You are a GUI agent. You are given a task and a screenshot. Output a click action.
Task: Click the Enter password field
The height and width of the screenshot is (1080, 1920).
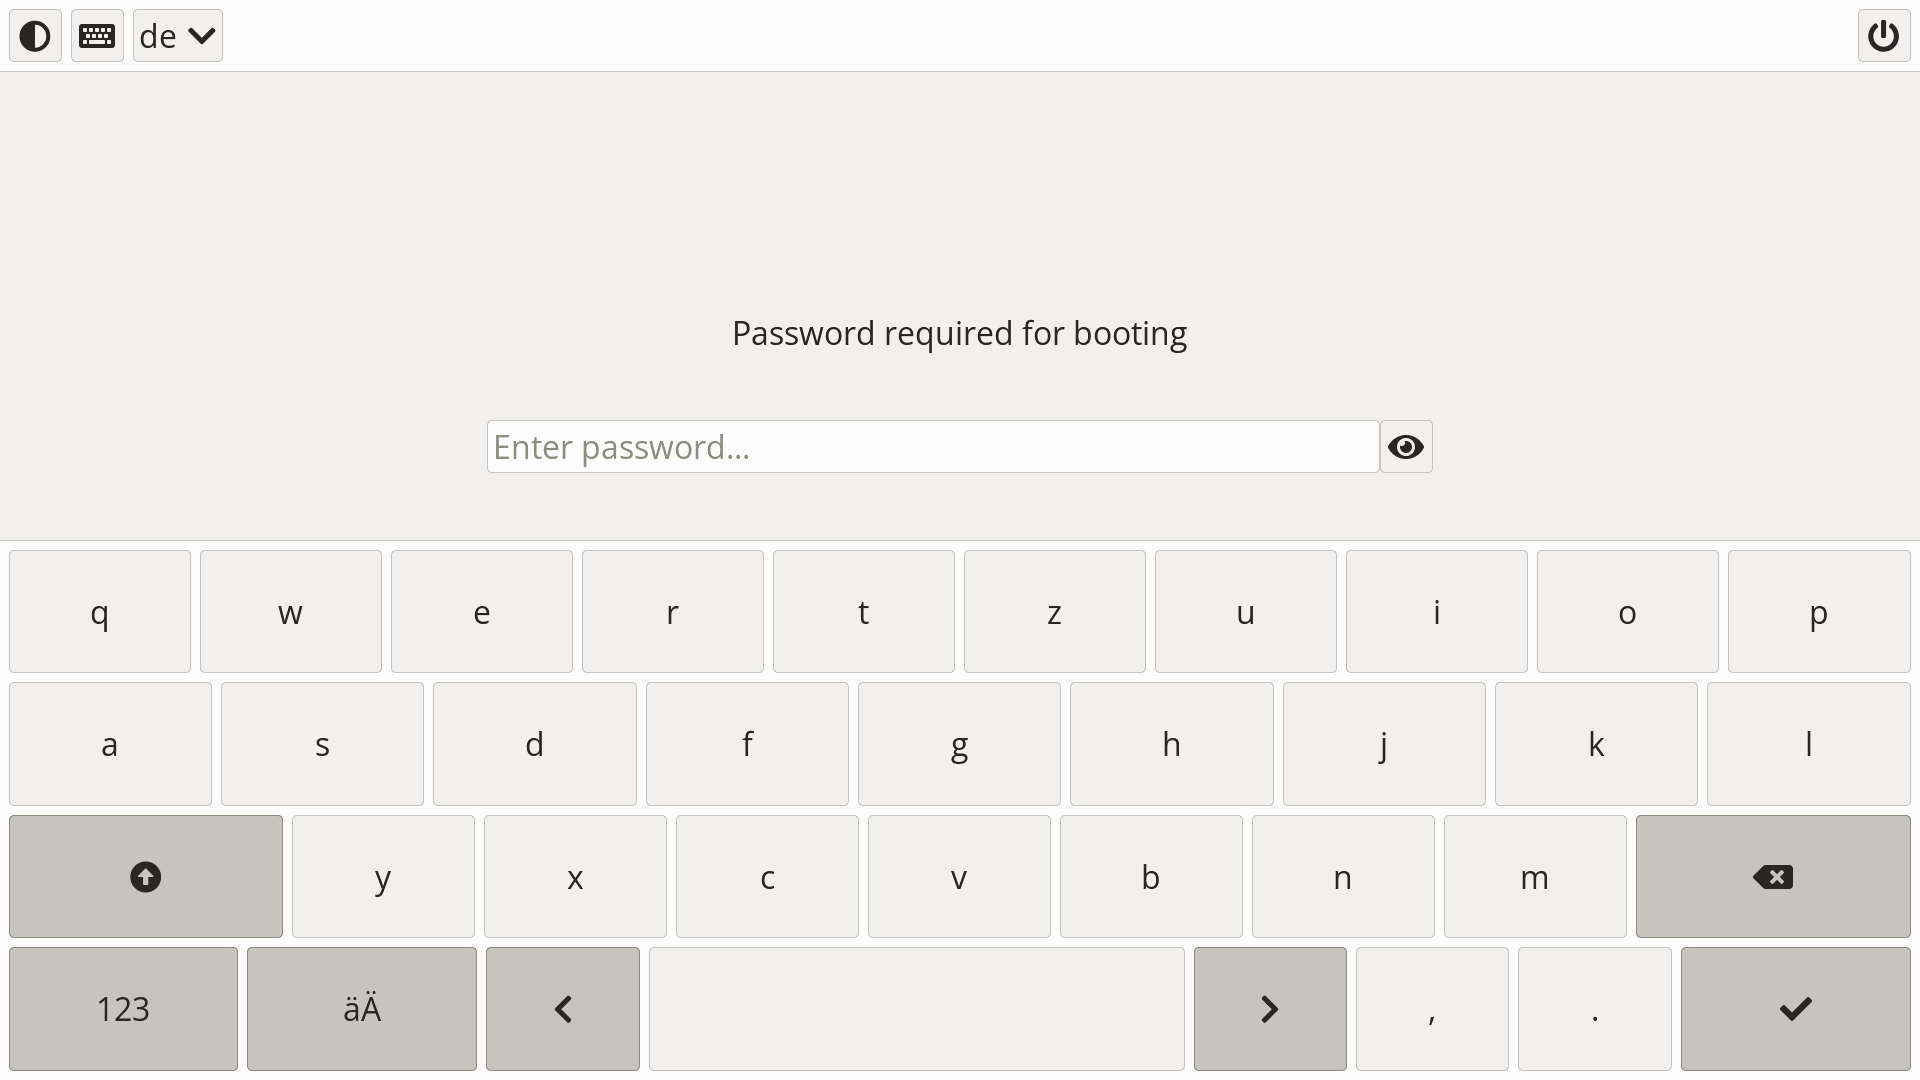932,447
